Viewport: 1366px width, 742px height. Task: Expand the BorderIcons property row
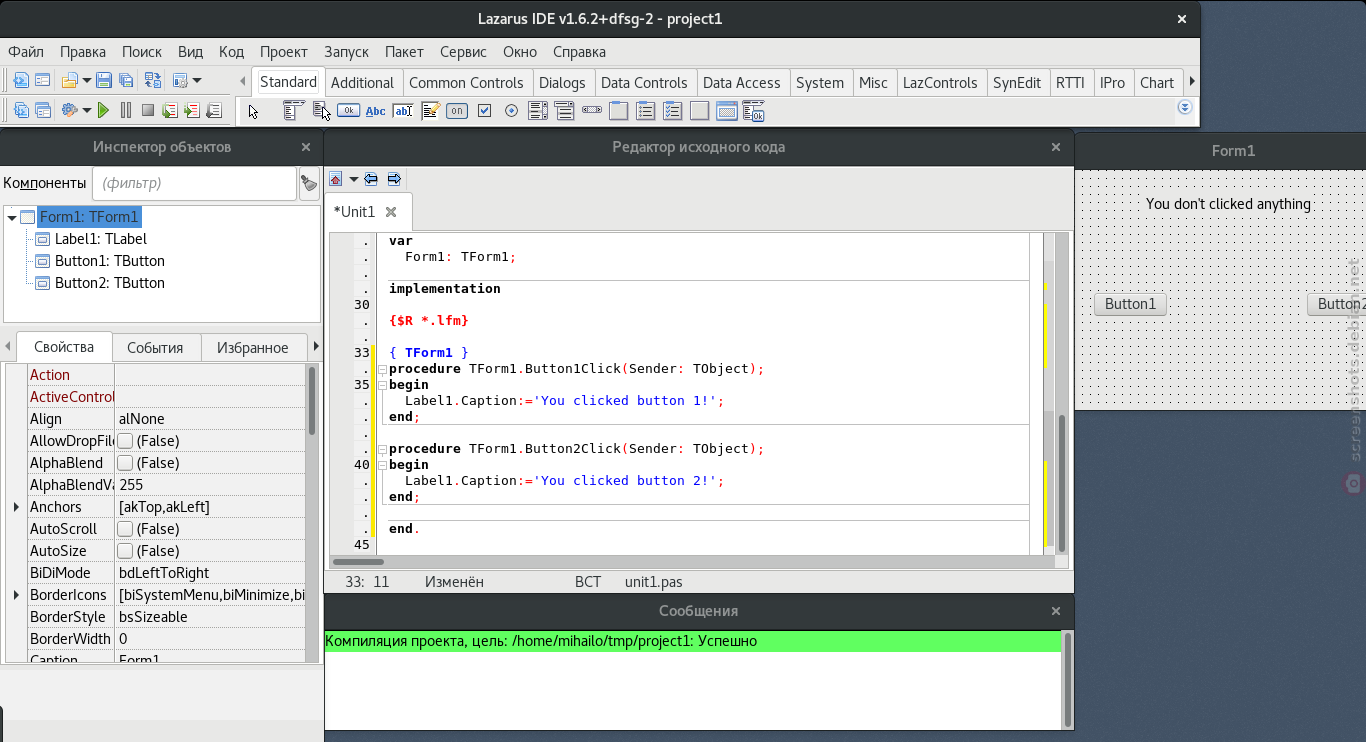(17, 595)
